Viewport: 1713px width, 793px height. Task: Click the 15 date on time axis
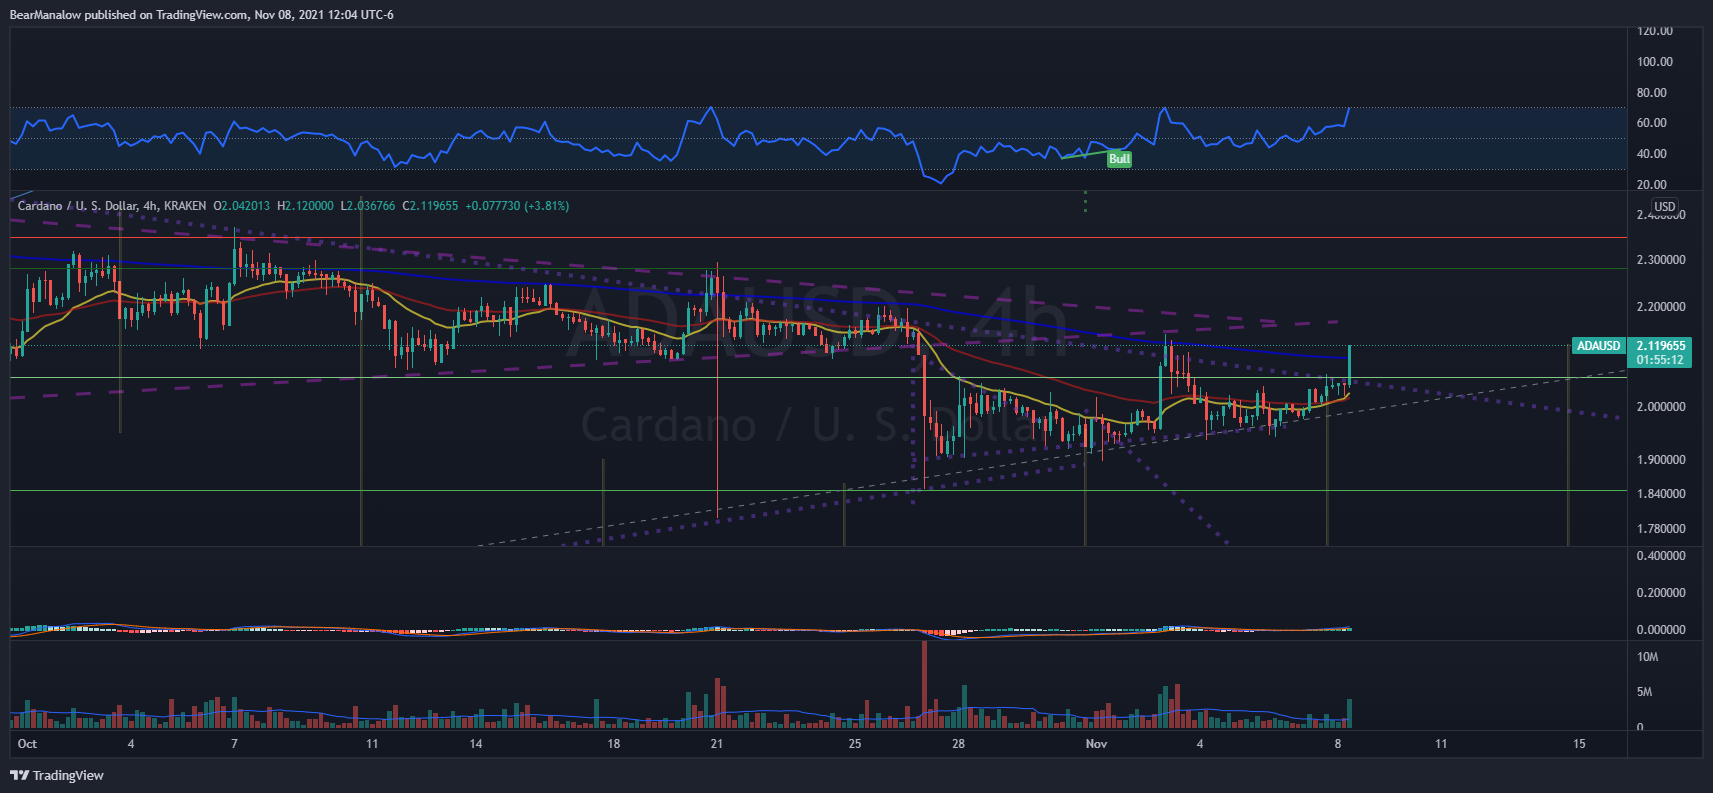1579,744
